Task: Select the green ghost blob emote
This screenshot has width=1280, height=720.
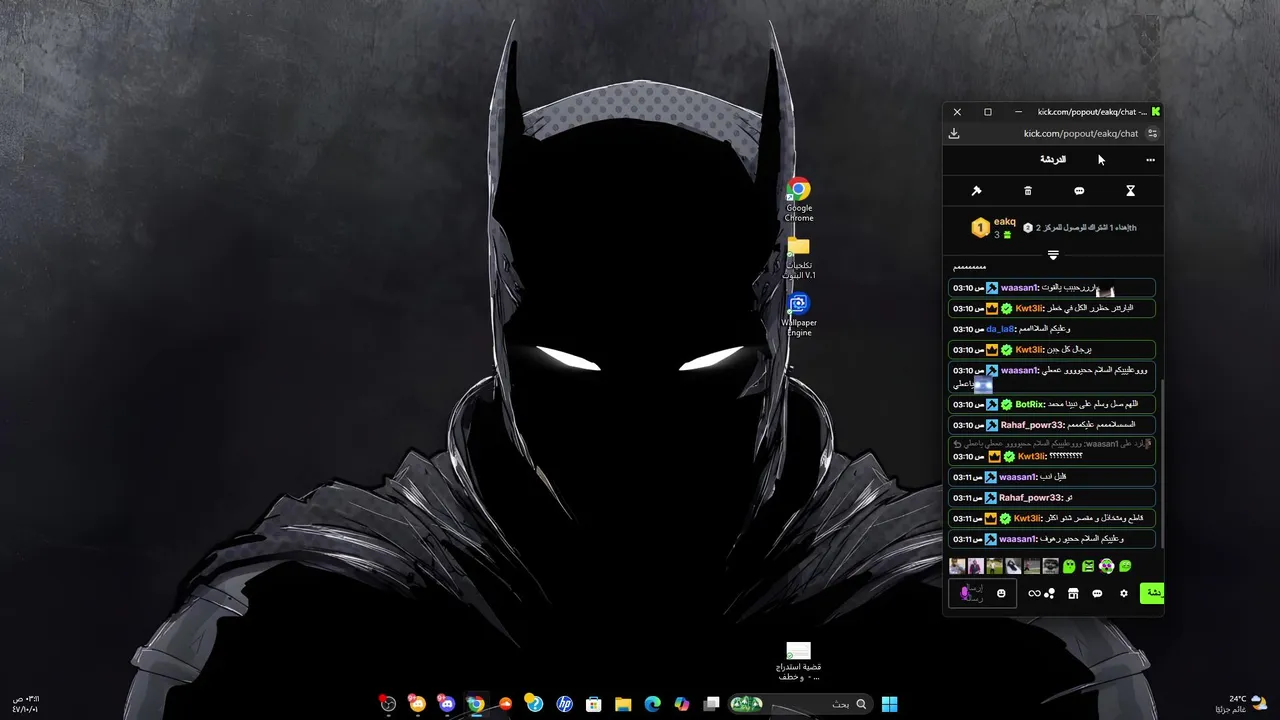Action: tap(1069, 566)
